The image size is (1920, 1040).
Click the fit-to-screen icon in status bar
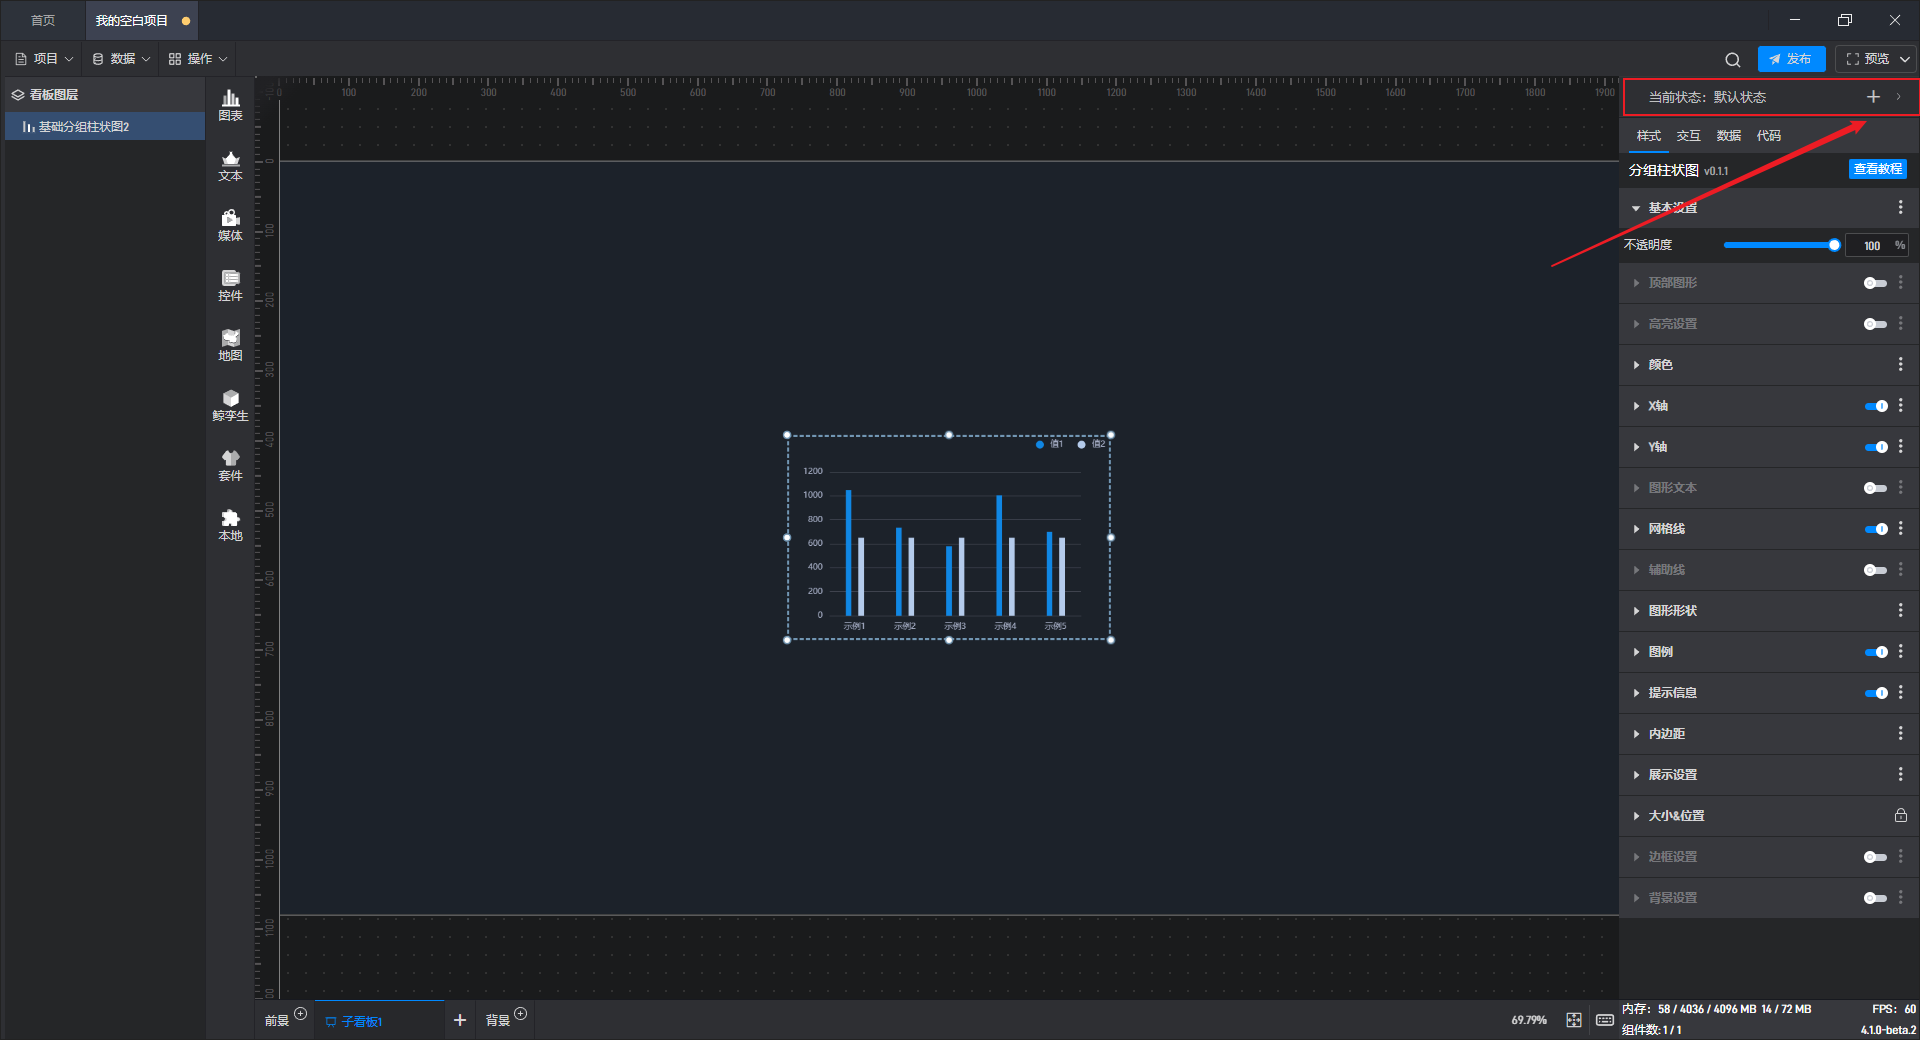coord(1574,1020)
